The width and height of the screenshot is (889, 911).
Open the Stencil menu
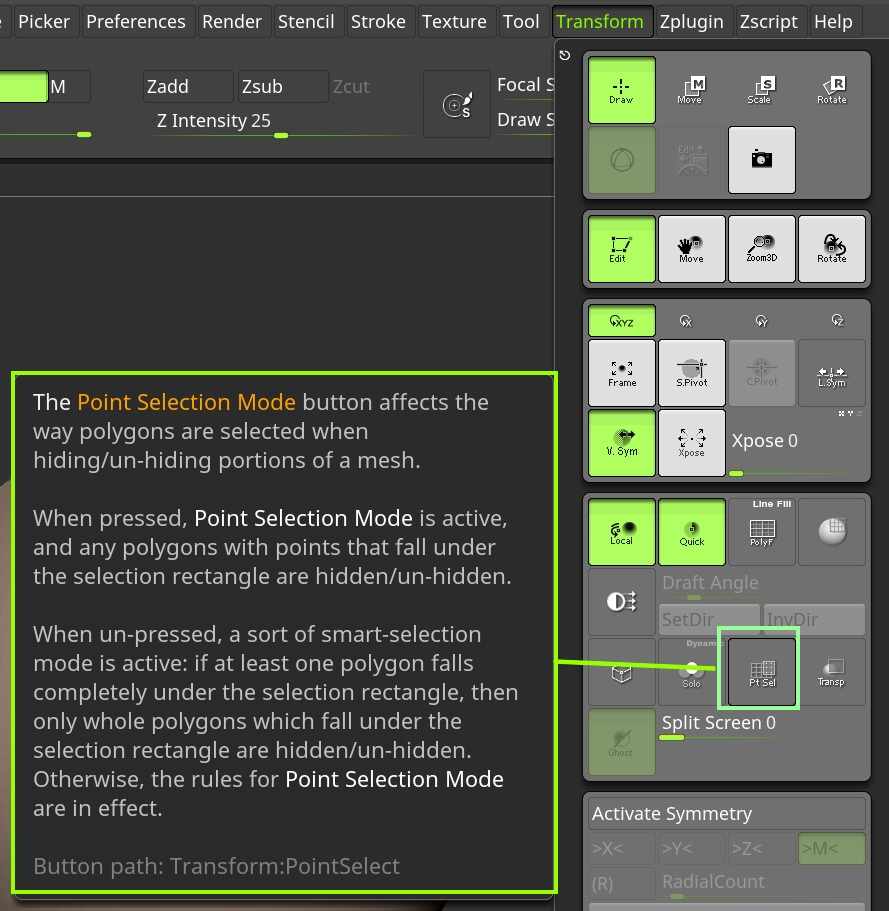click(306, 21)
